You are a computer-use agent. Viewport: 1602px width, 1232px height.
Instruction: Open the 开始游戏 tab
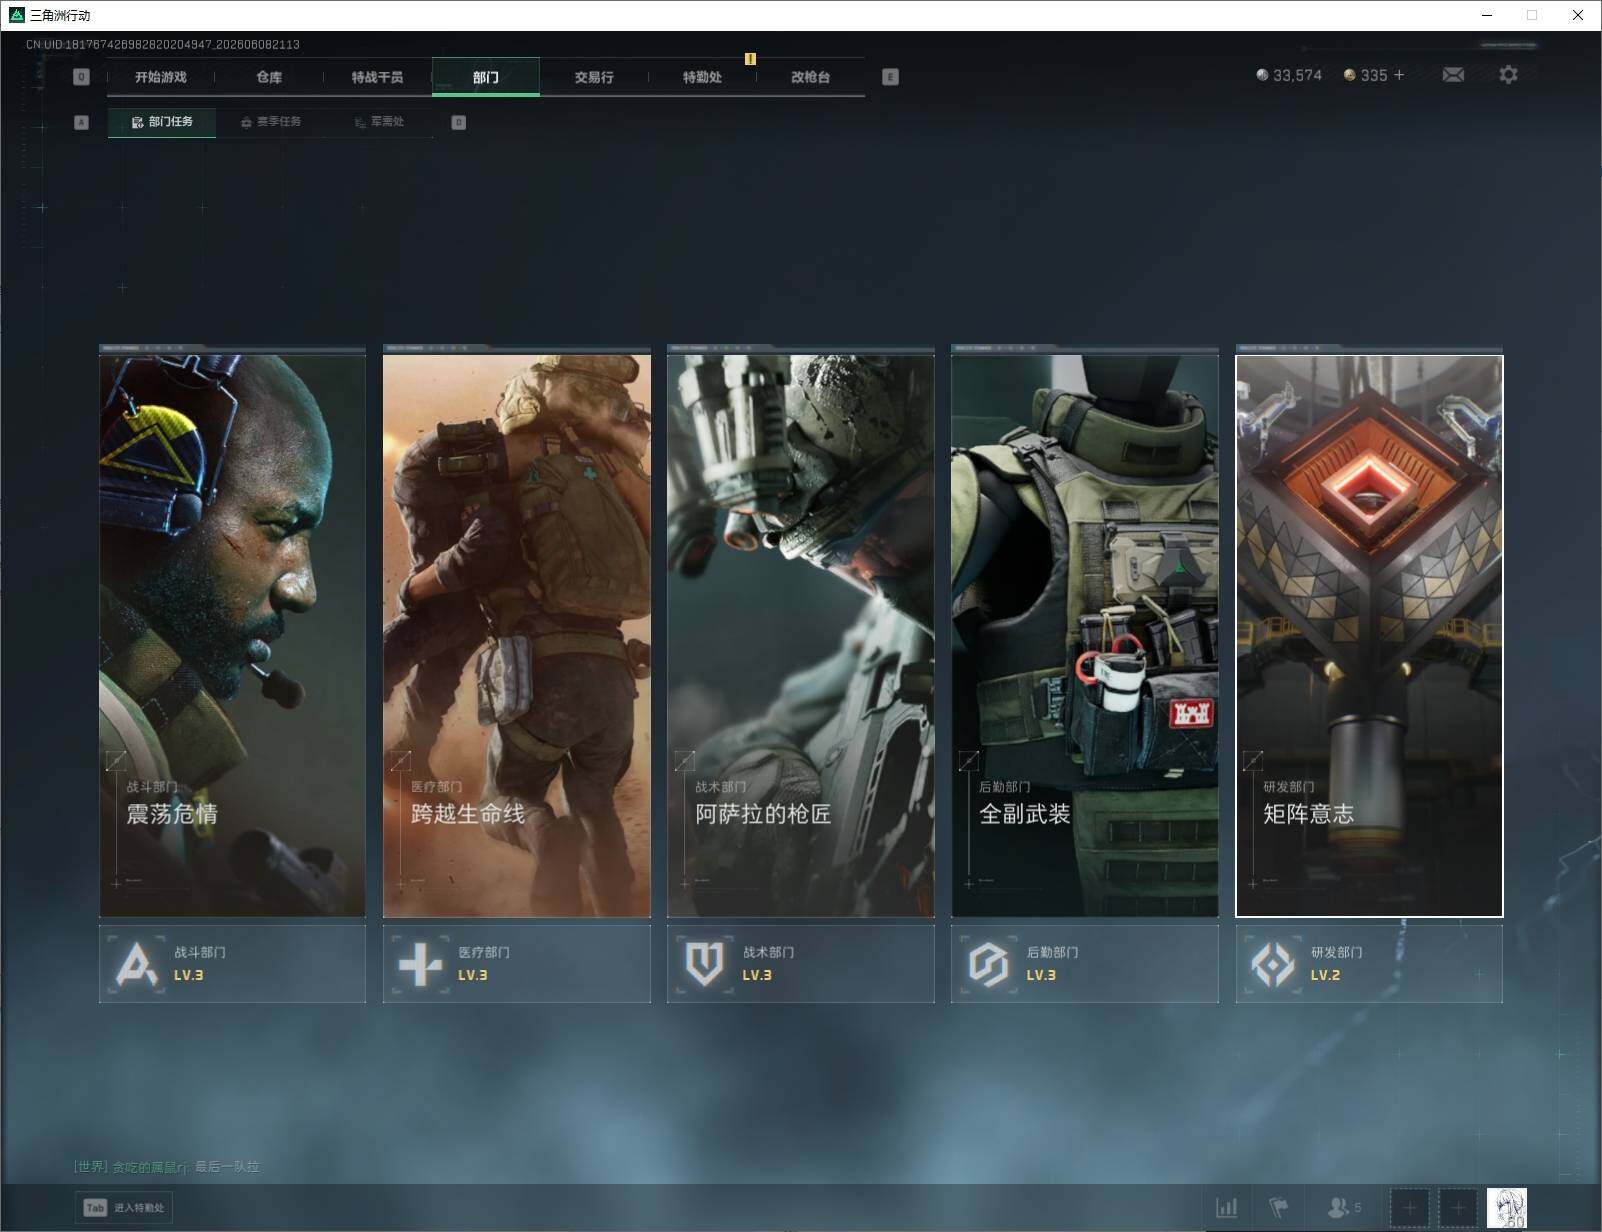point(161,77)
